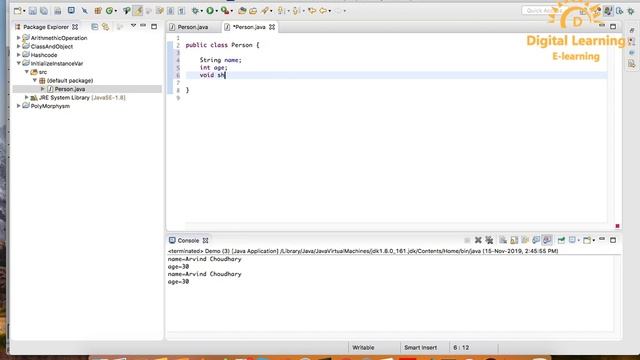Image resolution: width=640 pixels, height=360 pixels.
Task: Toggle Show Console on Standard Out
Action: 536,240
